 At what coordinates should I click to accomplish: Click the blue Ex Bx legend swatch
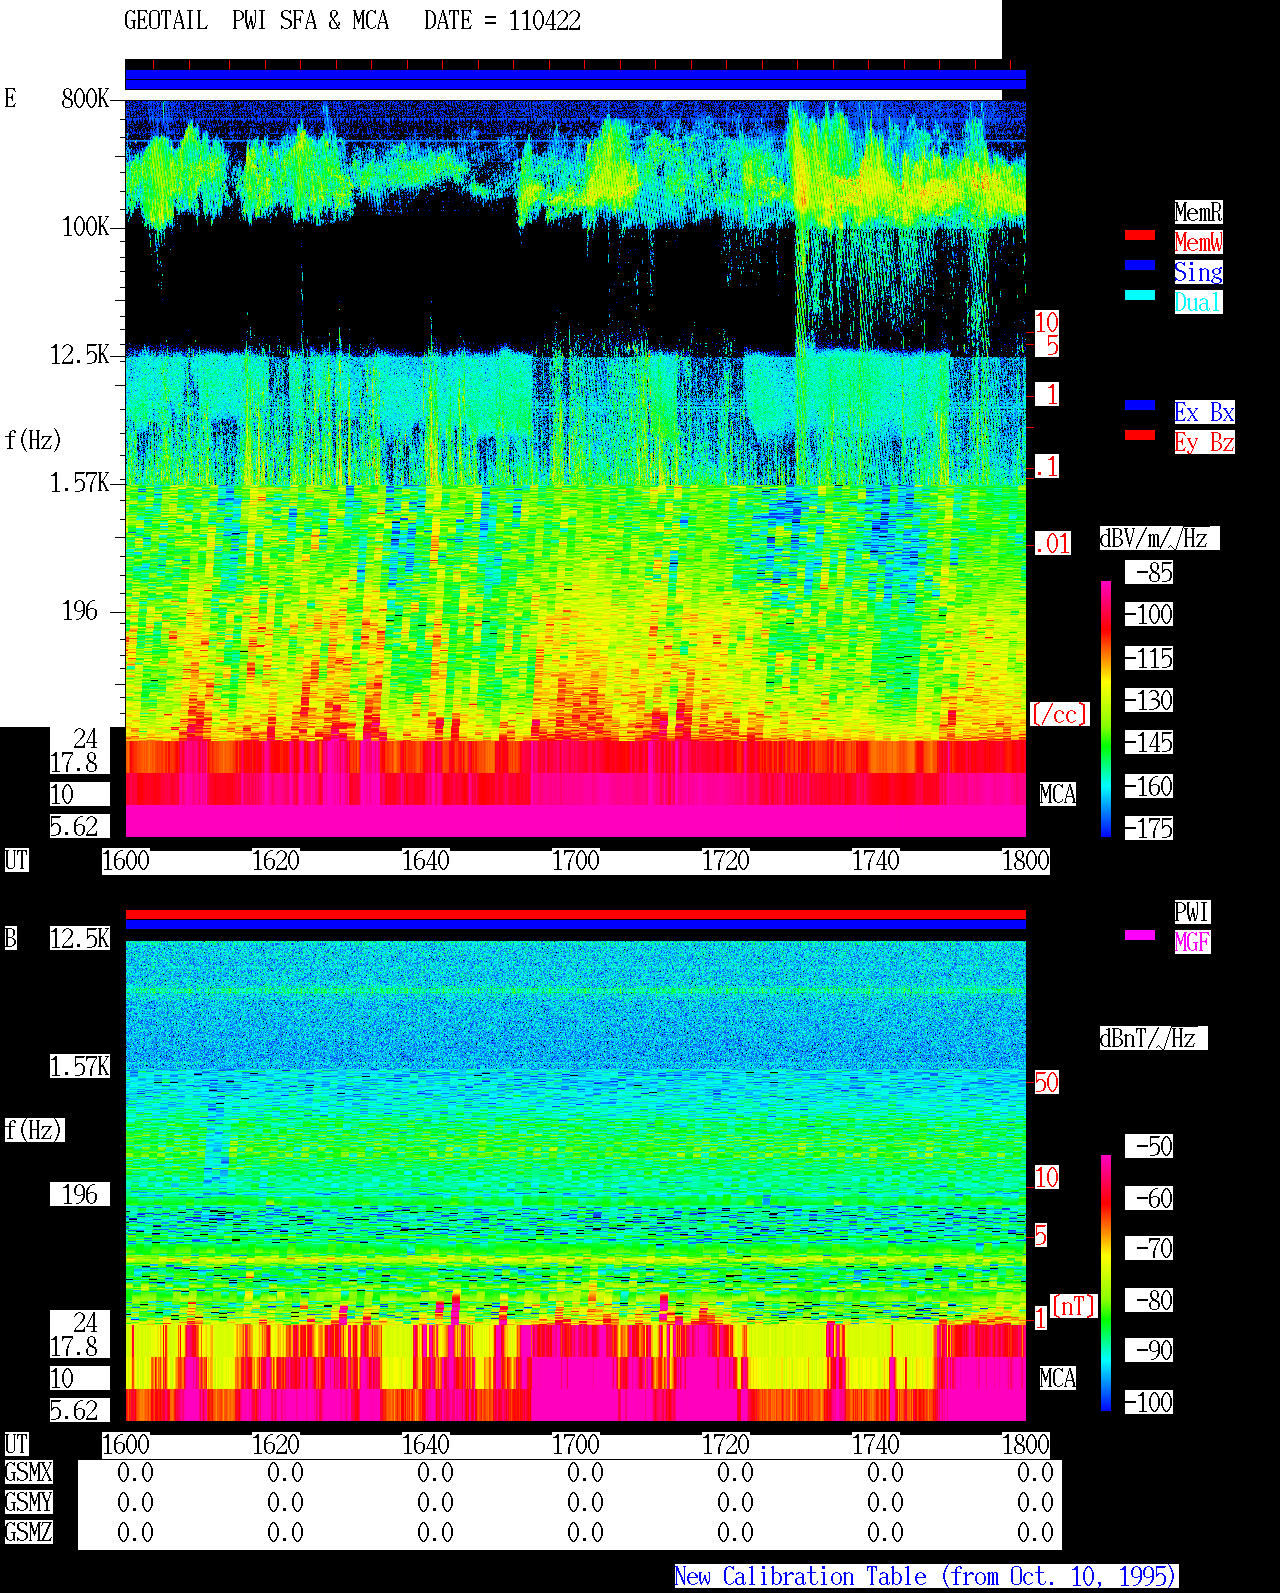[x=1140, y=405]
